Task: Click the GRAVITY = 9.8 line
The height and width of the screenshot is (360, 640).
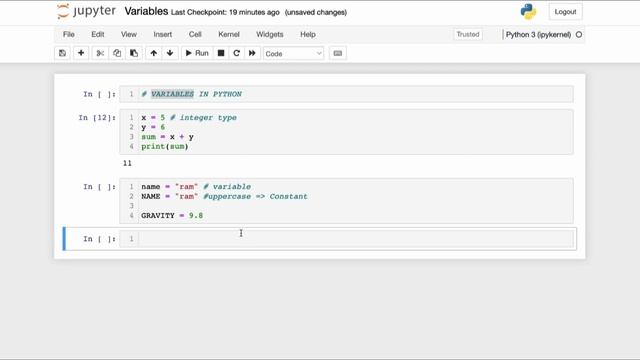Action: click(172, 216)
